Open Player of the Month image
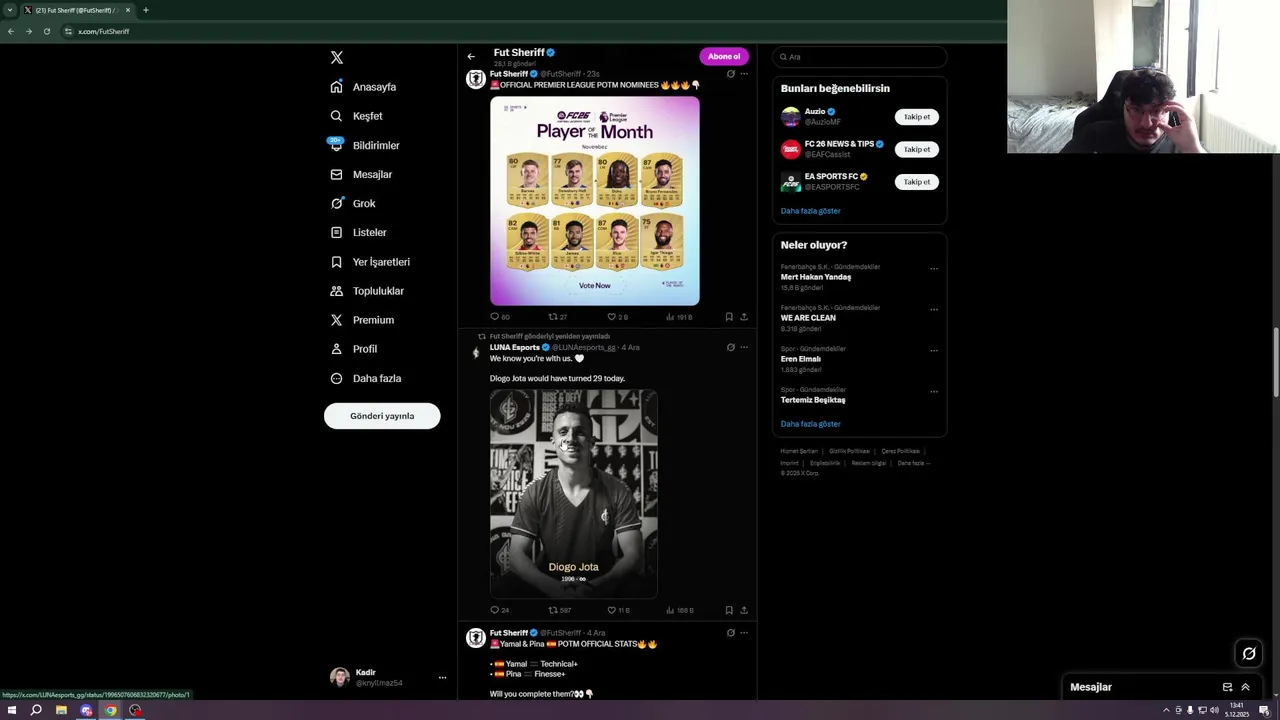The width and height of the screenshot is (1280, 720). [595, 200]
